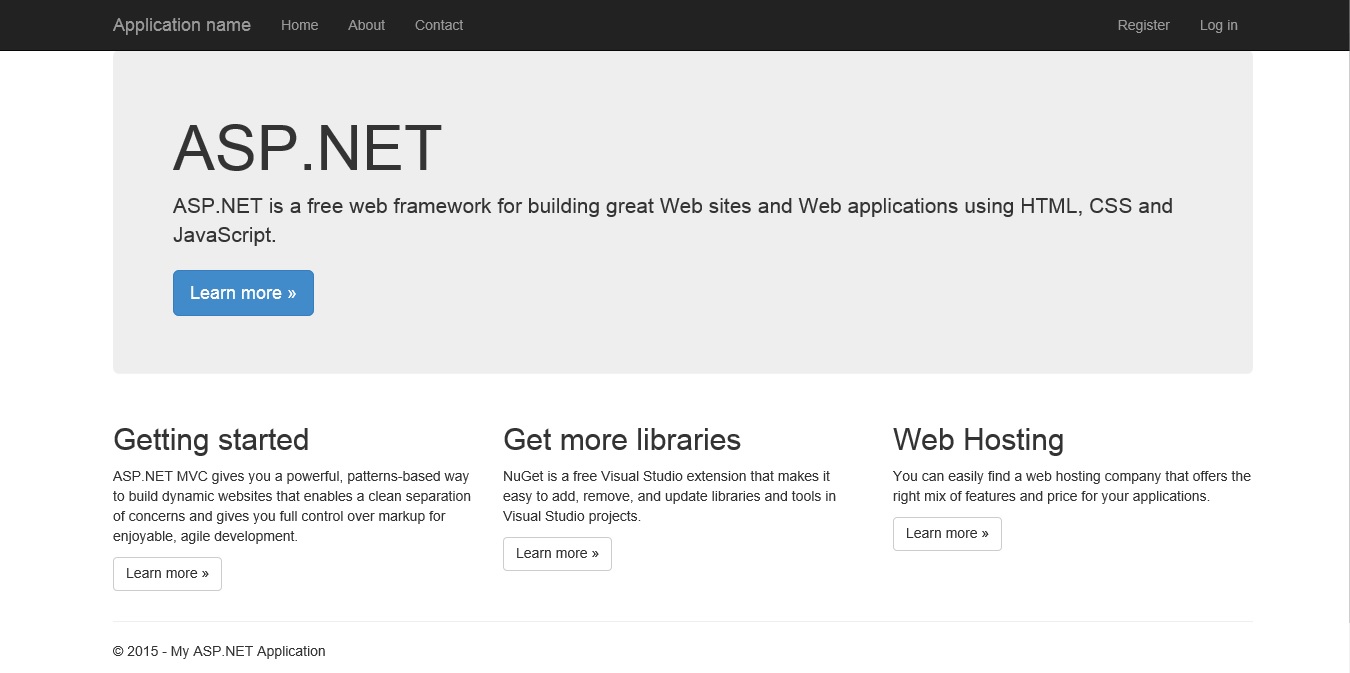Open the Home nav item
1350x673 pixels.
point(300,25)
